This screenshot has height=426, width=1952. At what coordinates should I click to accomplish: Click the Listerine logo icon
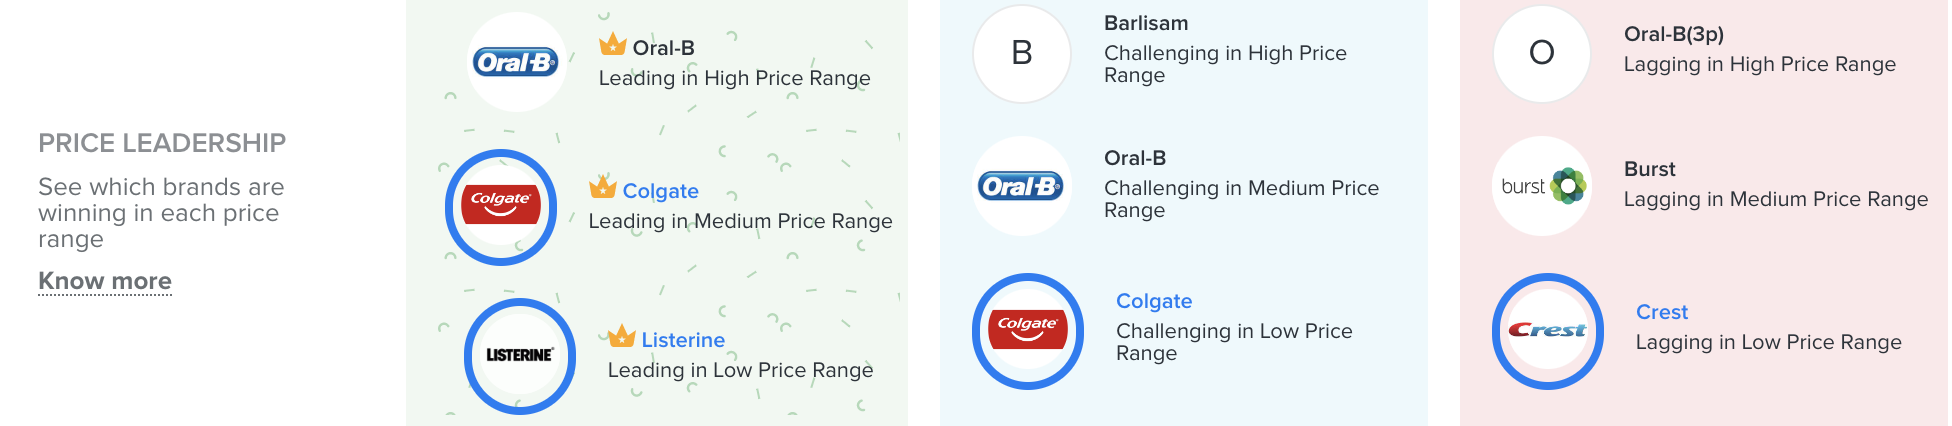(520, 356)
